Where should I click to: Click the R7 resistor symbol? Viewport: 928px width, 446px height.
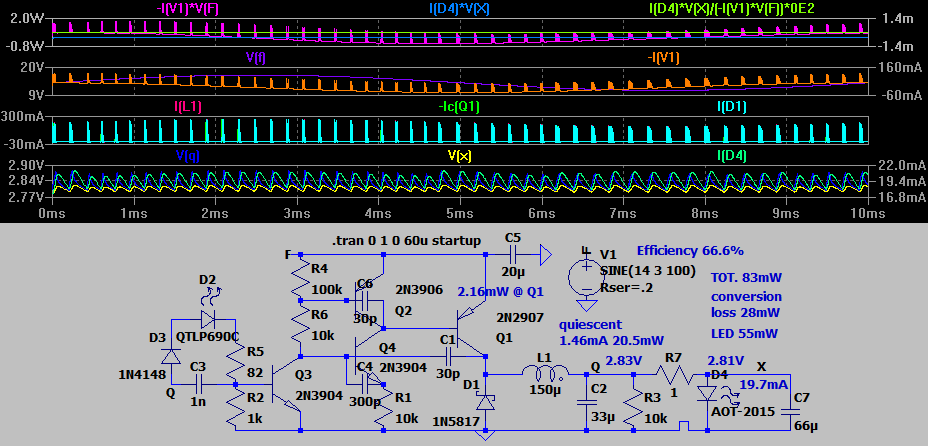click(x=674, y=378)
